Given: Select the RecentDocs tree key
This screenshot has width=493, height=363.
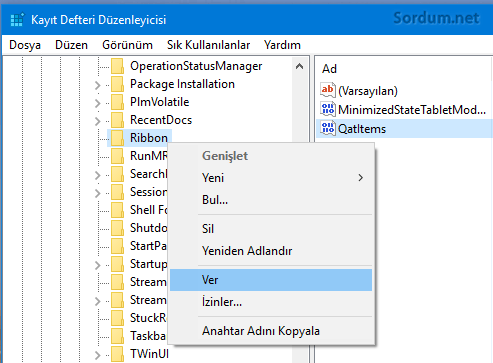Looking at the screenshot, I should point(161,120).
